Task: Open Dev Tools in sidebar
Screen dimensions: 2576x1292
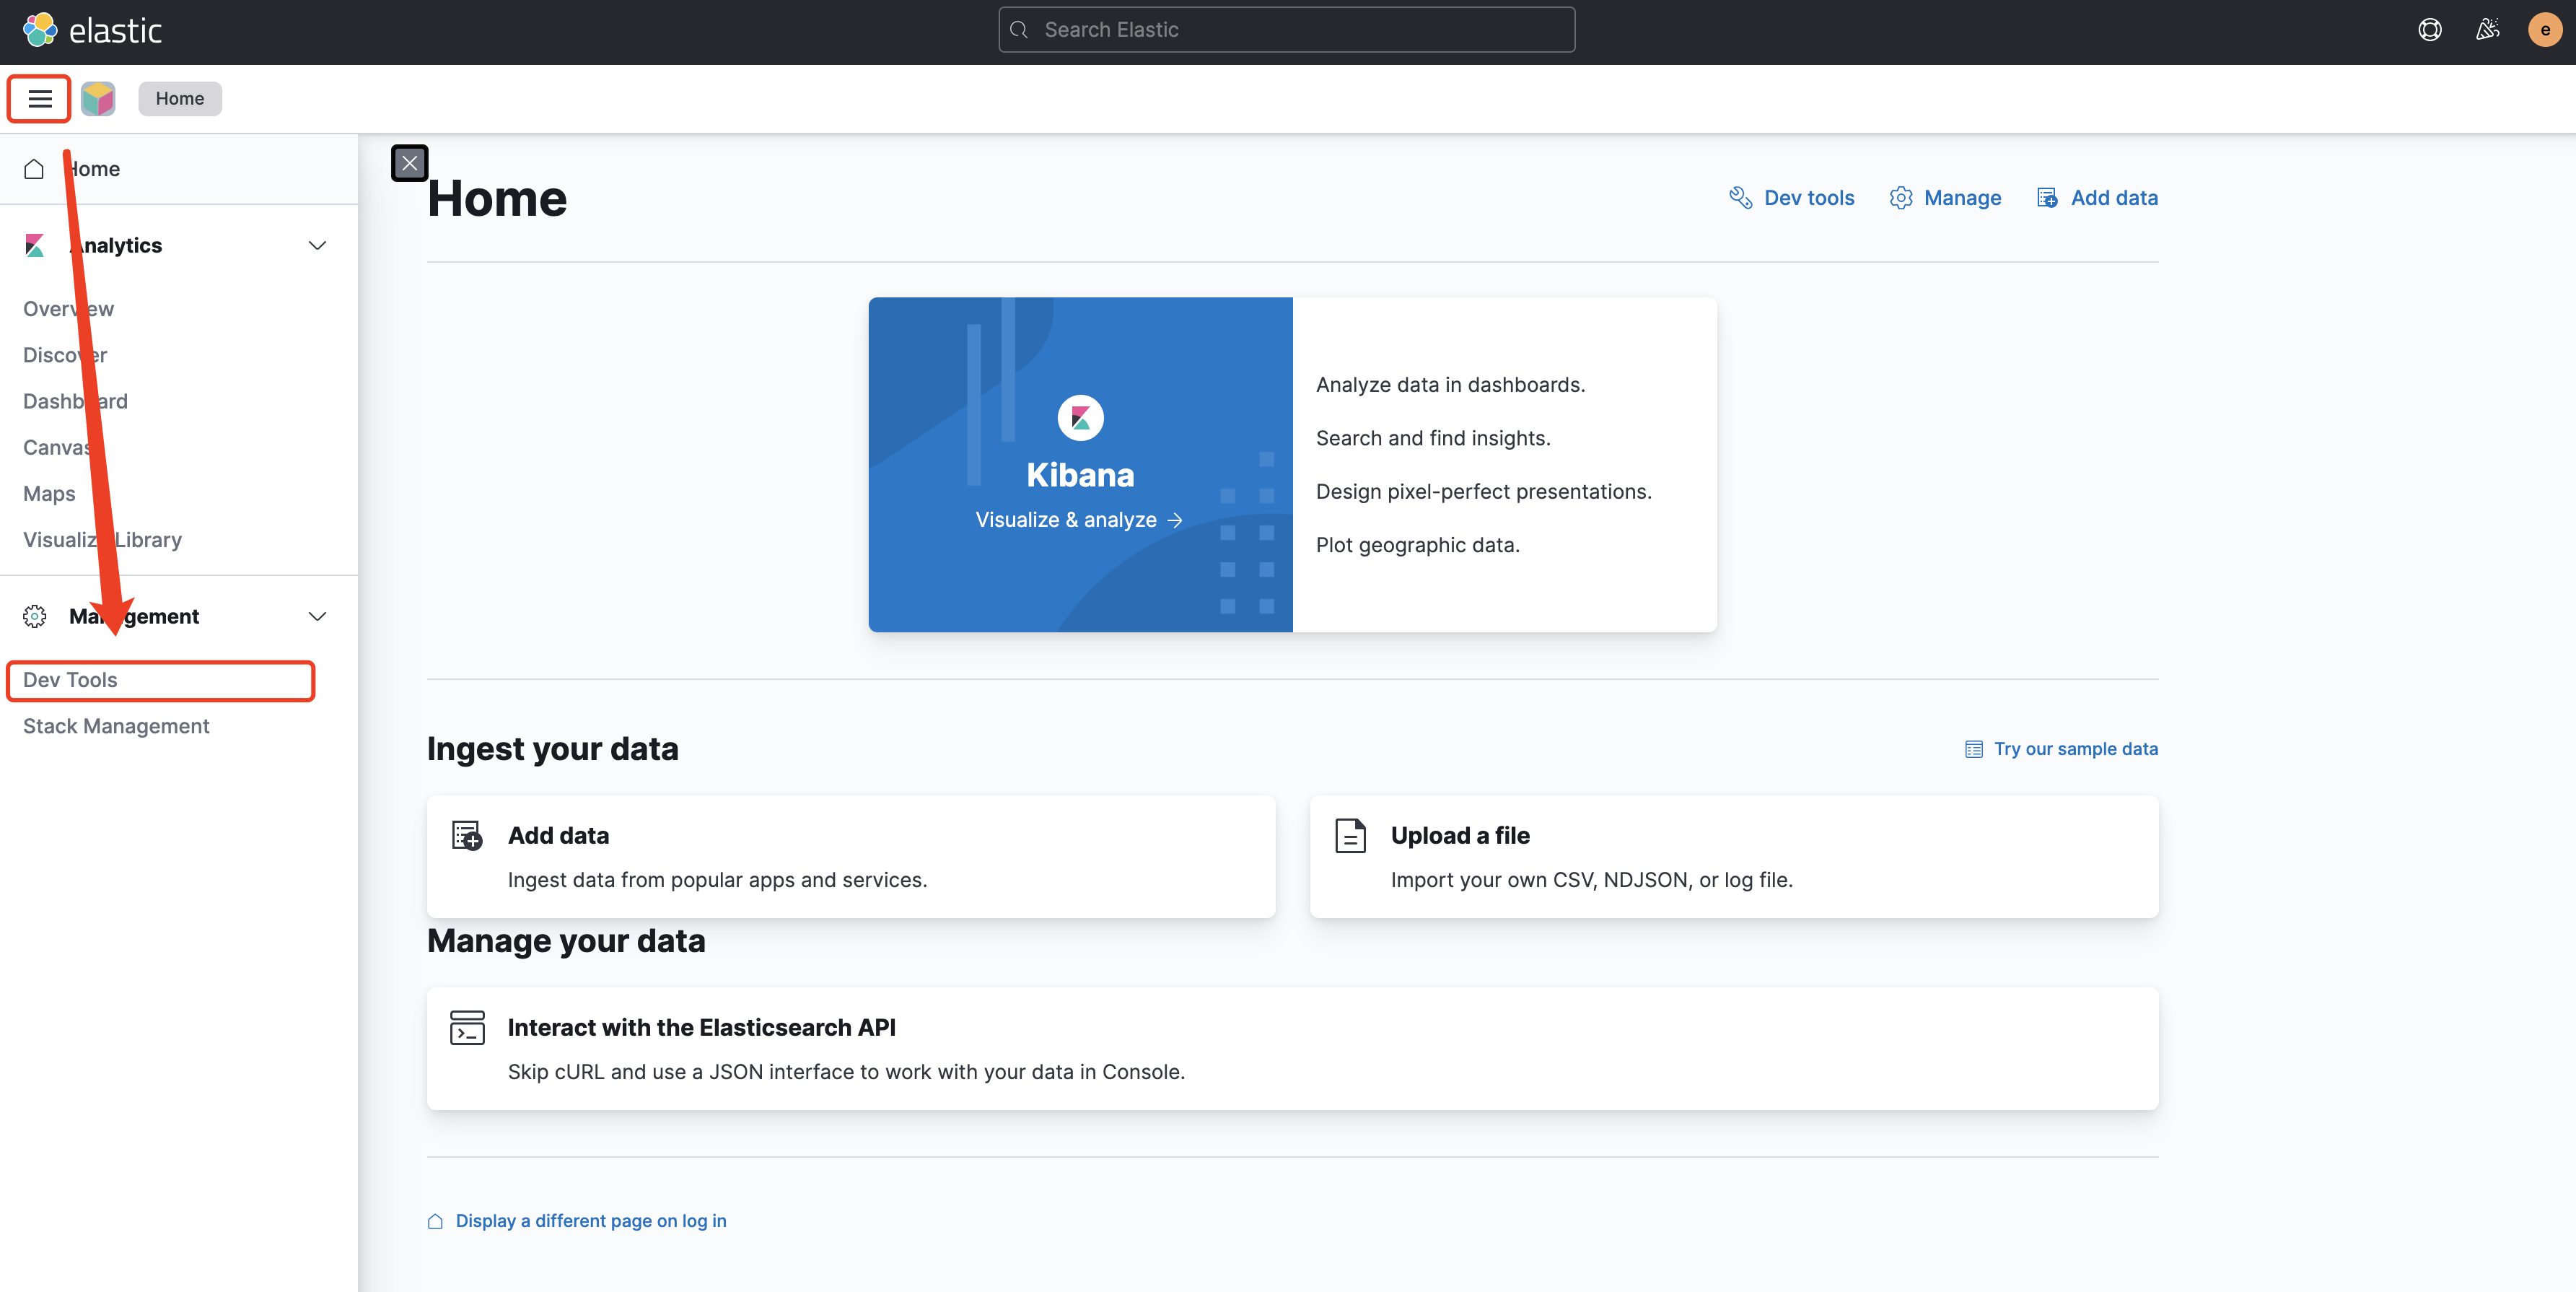Action: [x=70, y=680]
